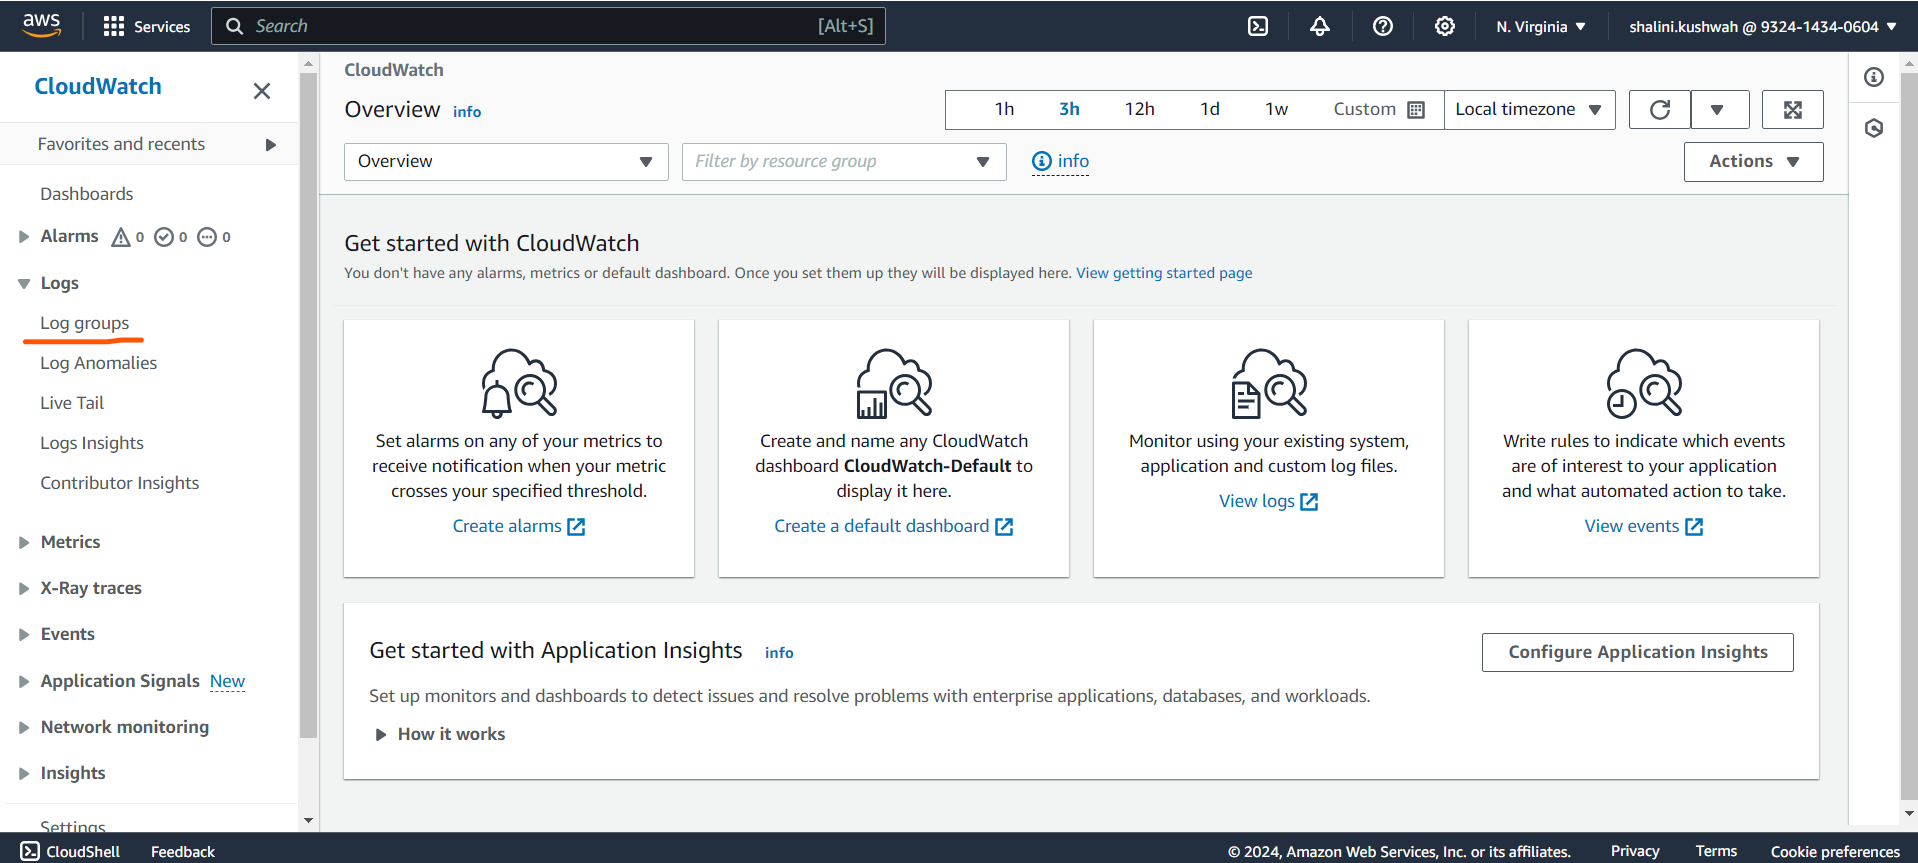
Task: Click Configure Application Insights button
Action: (1638, 652)
